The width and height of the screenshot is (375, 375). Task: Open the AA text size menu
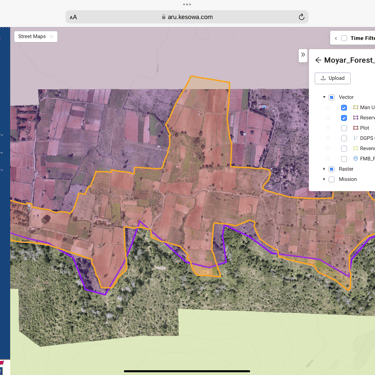[x=73, y=17]
